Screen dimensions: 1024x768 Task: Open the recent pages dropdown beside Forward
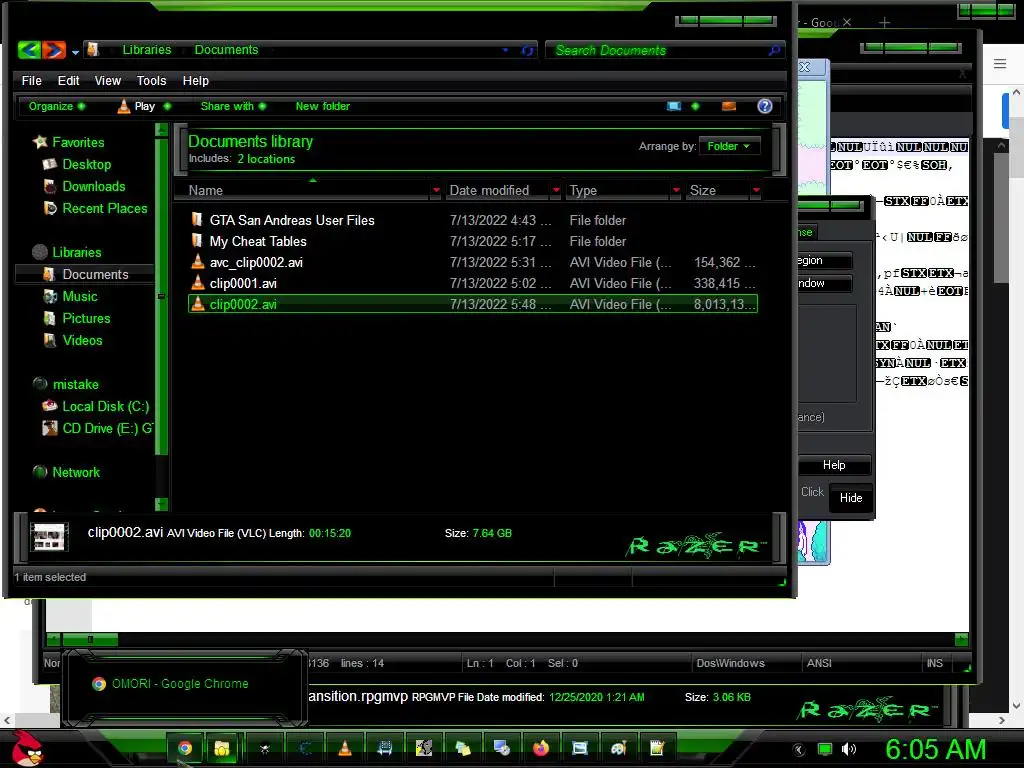(x=75, y=52)
